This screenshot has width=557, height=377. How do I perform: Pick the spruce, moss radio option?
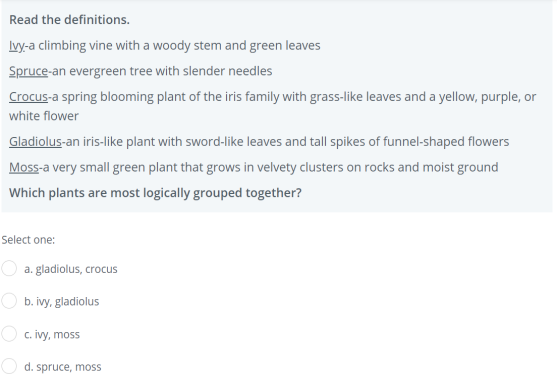(x=9, y=366)
